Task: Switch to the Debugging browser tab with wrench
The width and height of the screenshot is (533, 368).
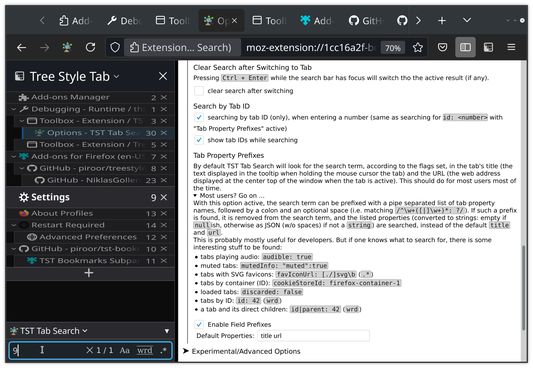Action: click(x=123, y=21)
